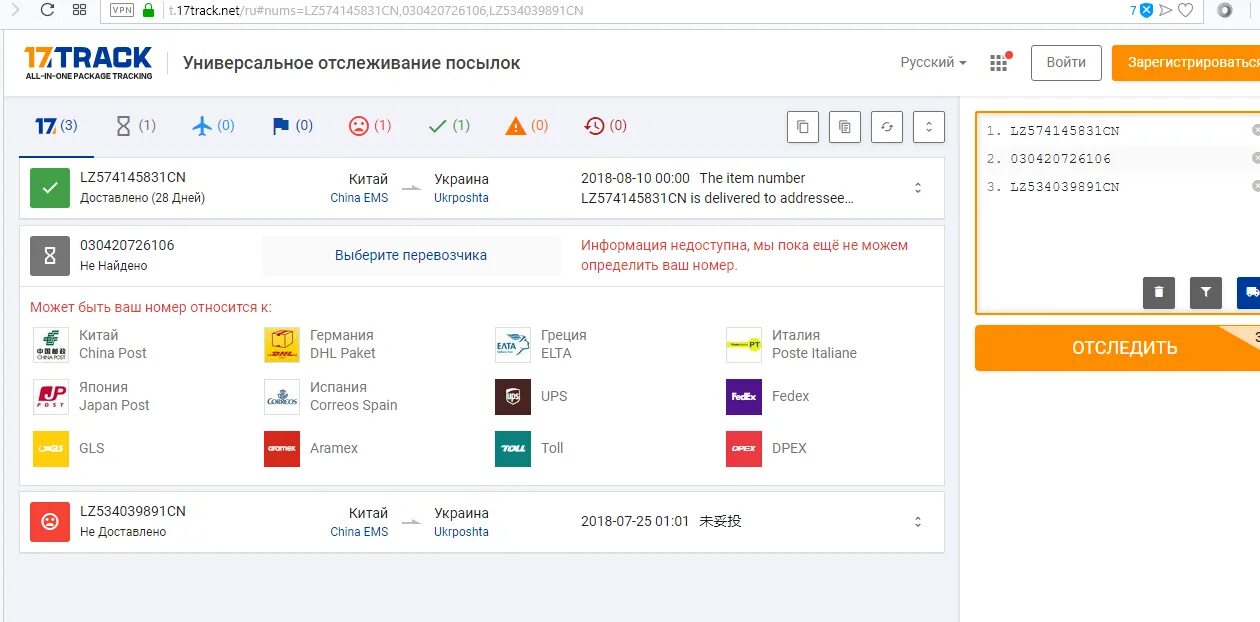Reload the page with browser refresh
Image resolution: width=1260 pixels, height=622 pixels.
47,10
